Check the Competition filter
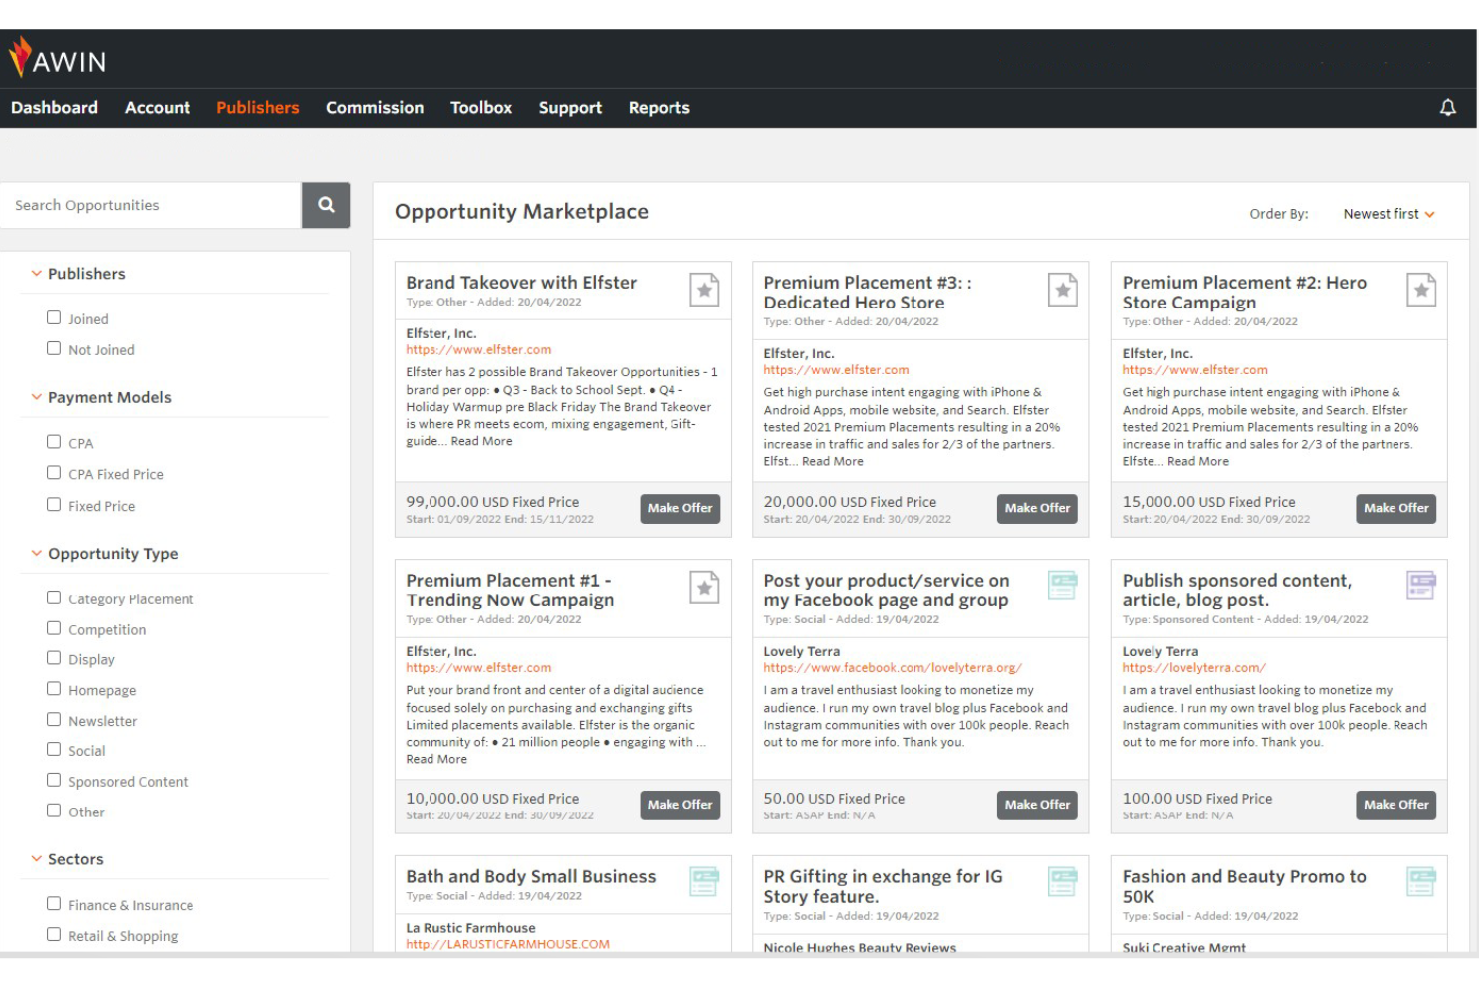Image resolution: width=1480 pixels, height=987 pixels. [x=54, y=628]
